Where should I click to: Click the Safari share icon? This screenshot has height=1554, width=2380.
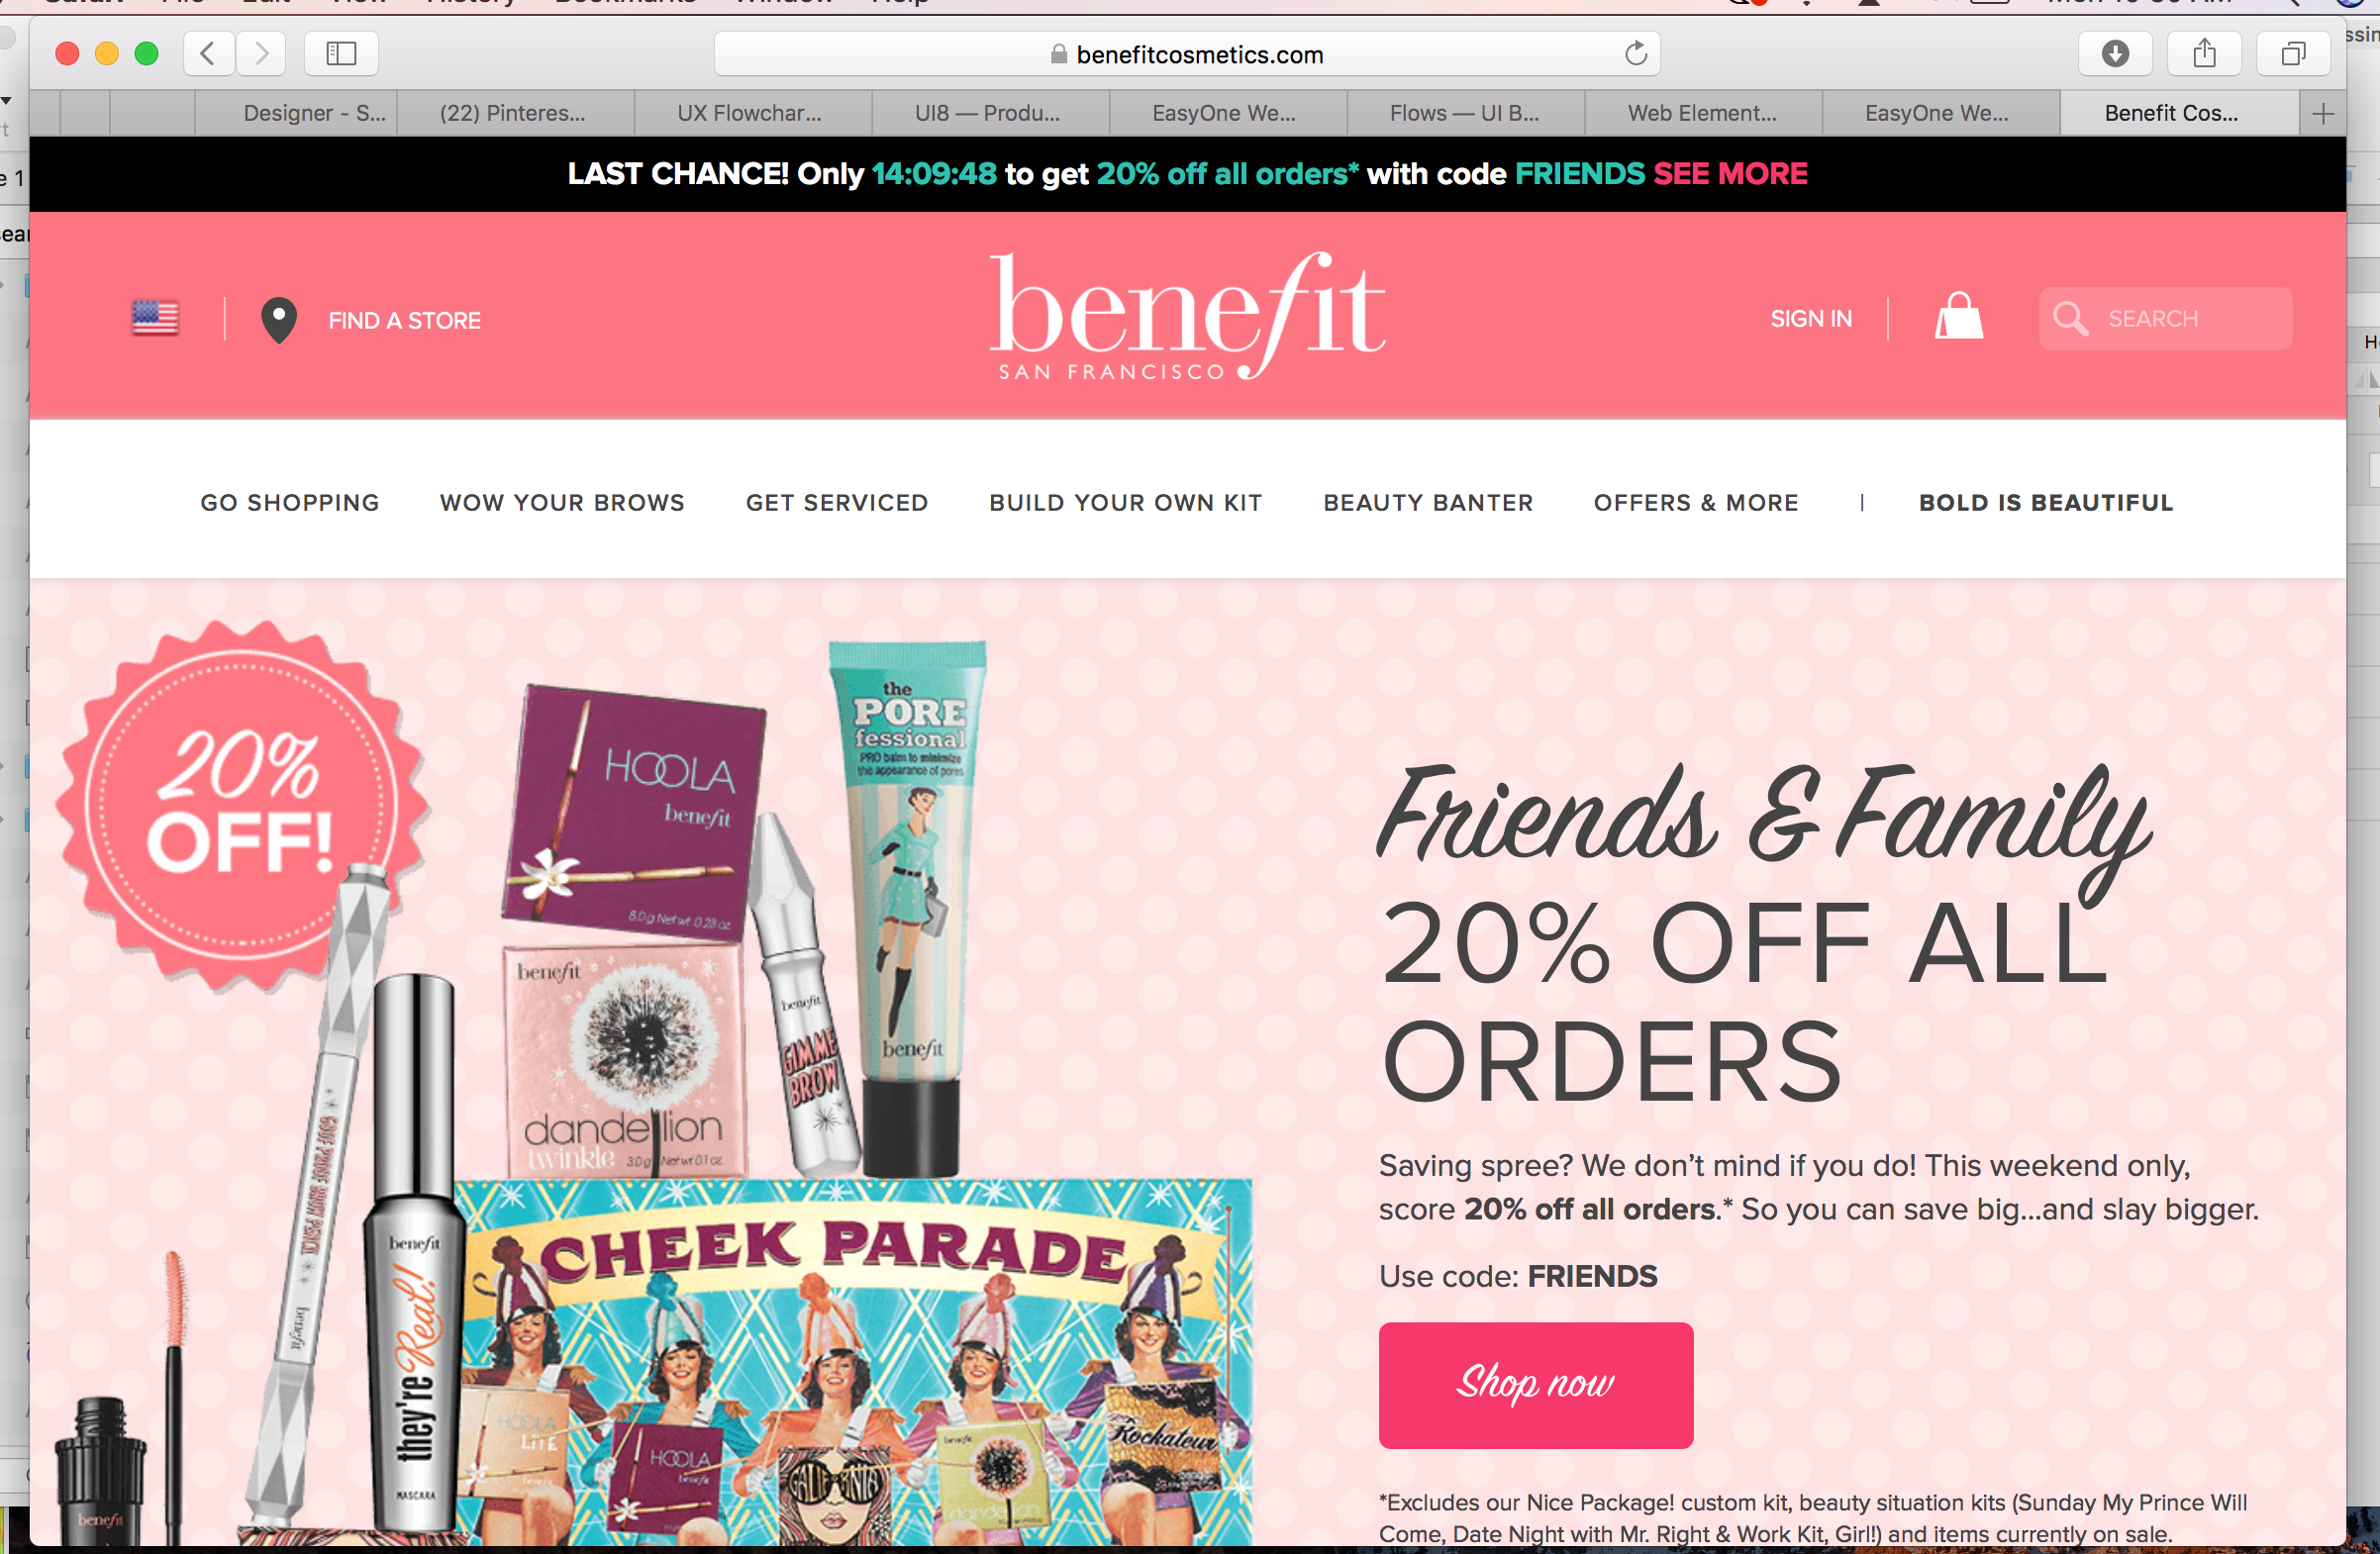coord(2204,53)
